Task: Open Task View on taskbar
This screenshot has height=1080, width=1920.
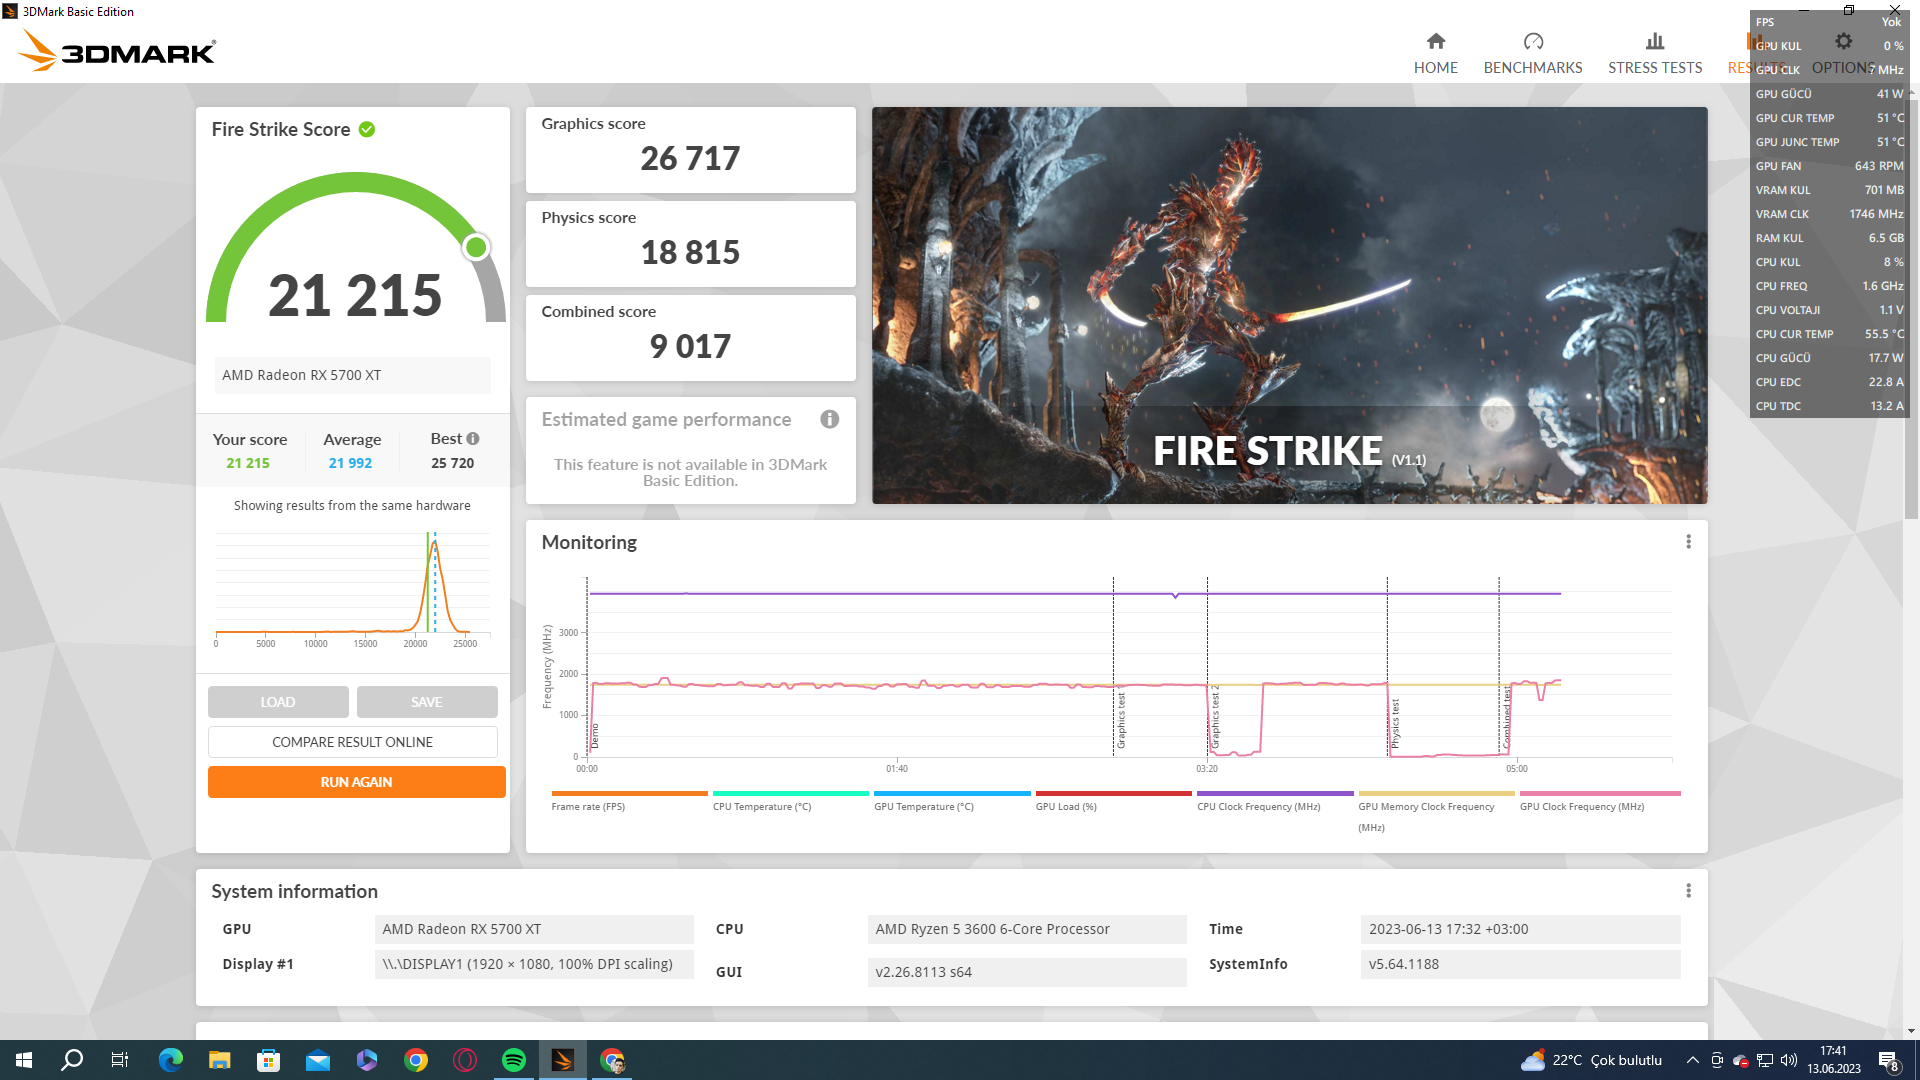Action: click(x=120, y=1060)
